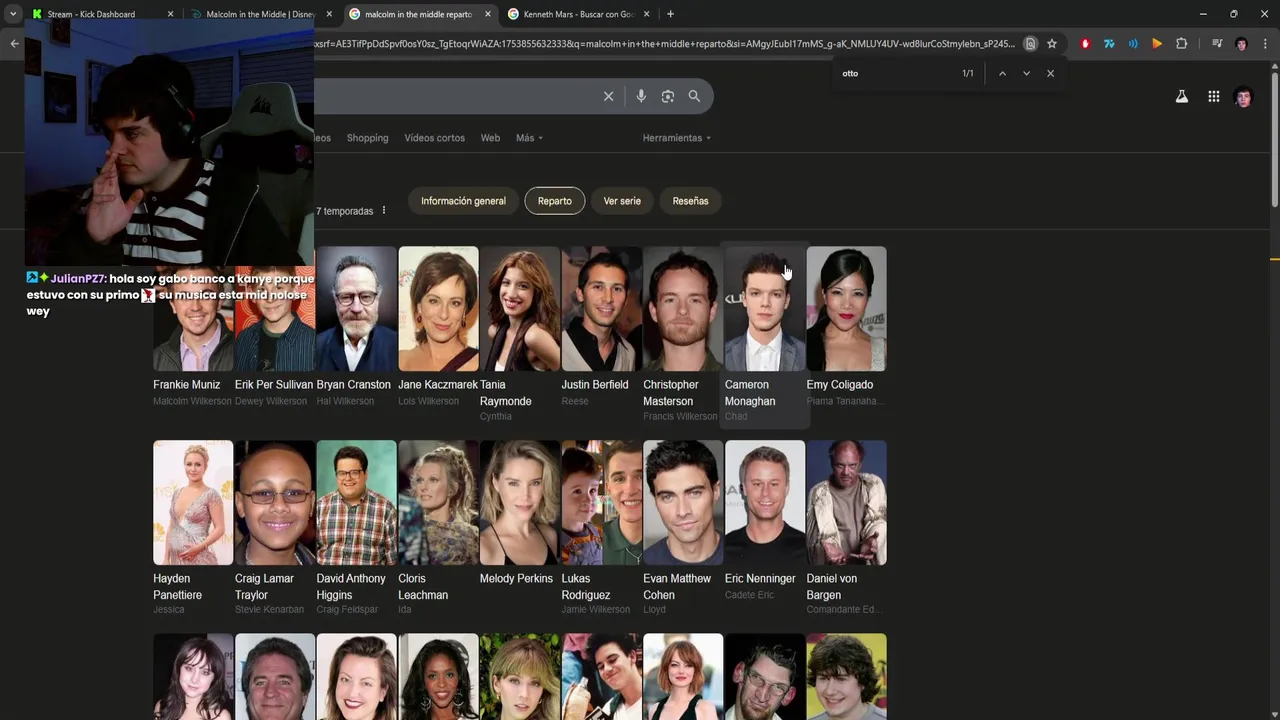Expand the Más search filter dropdown

pos(529,138)
